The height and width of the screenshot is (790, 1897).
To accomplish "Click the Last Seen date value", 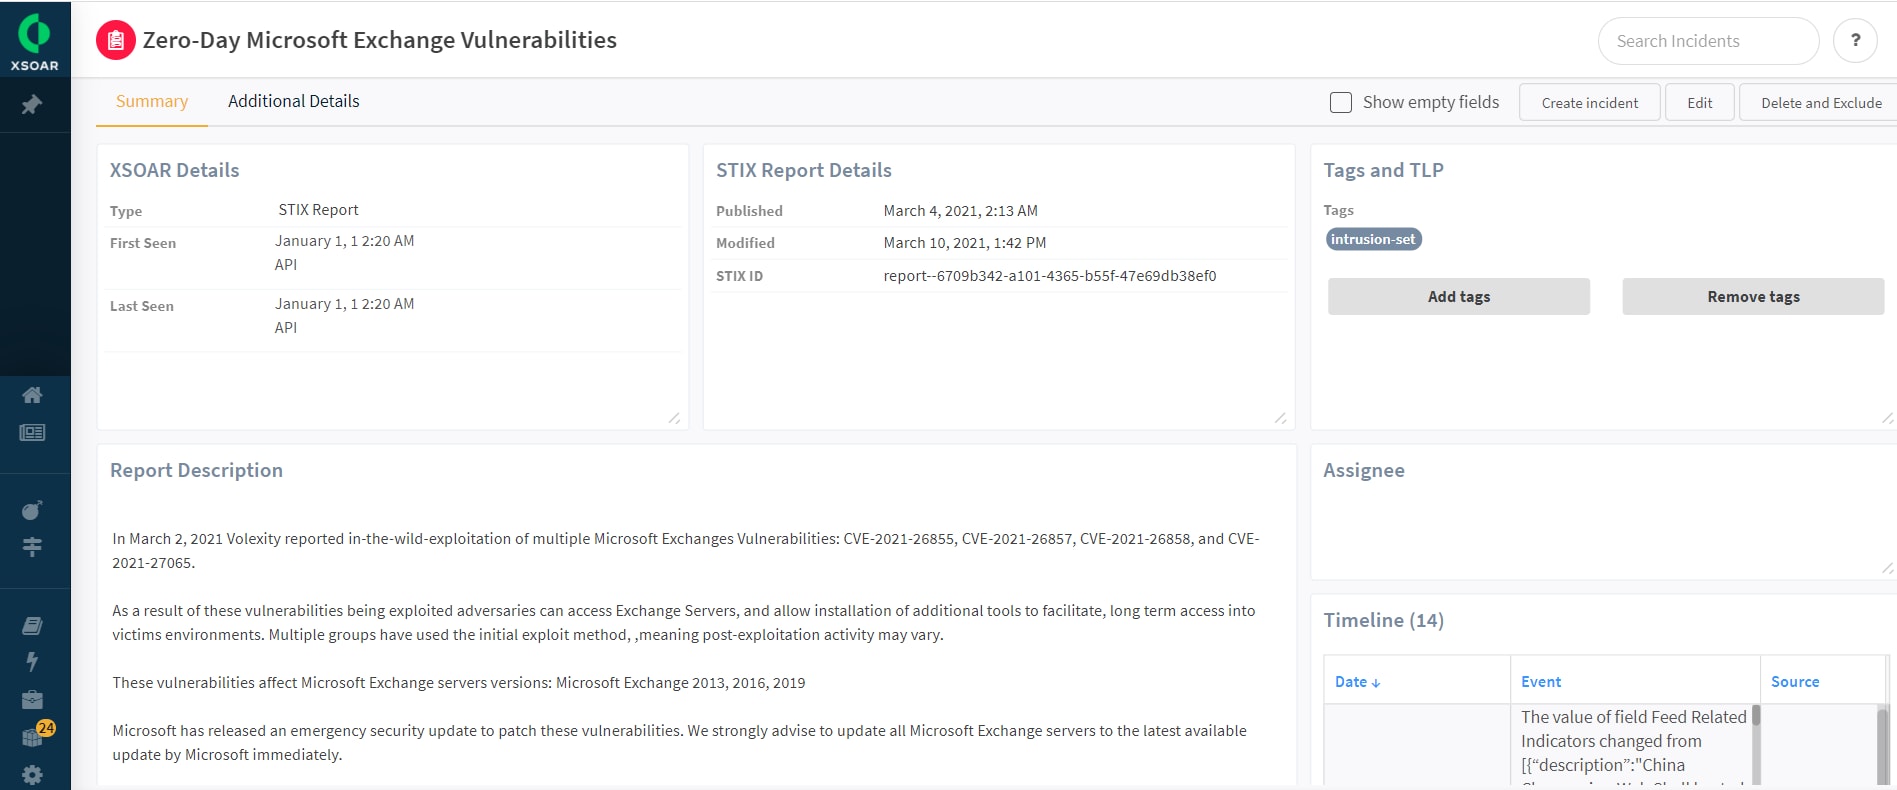I will pos(345,304).
